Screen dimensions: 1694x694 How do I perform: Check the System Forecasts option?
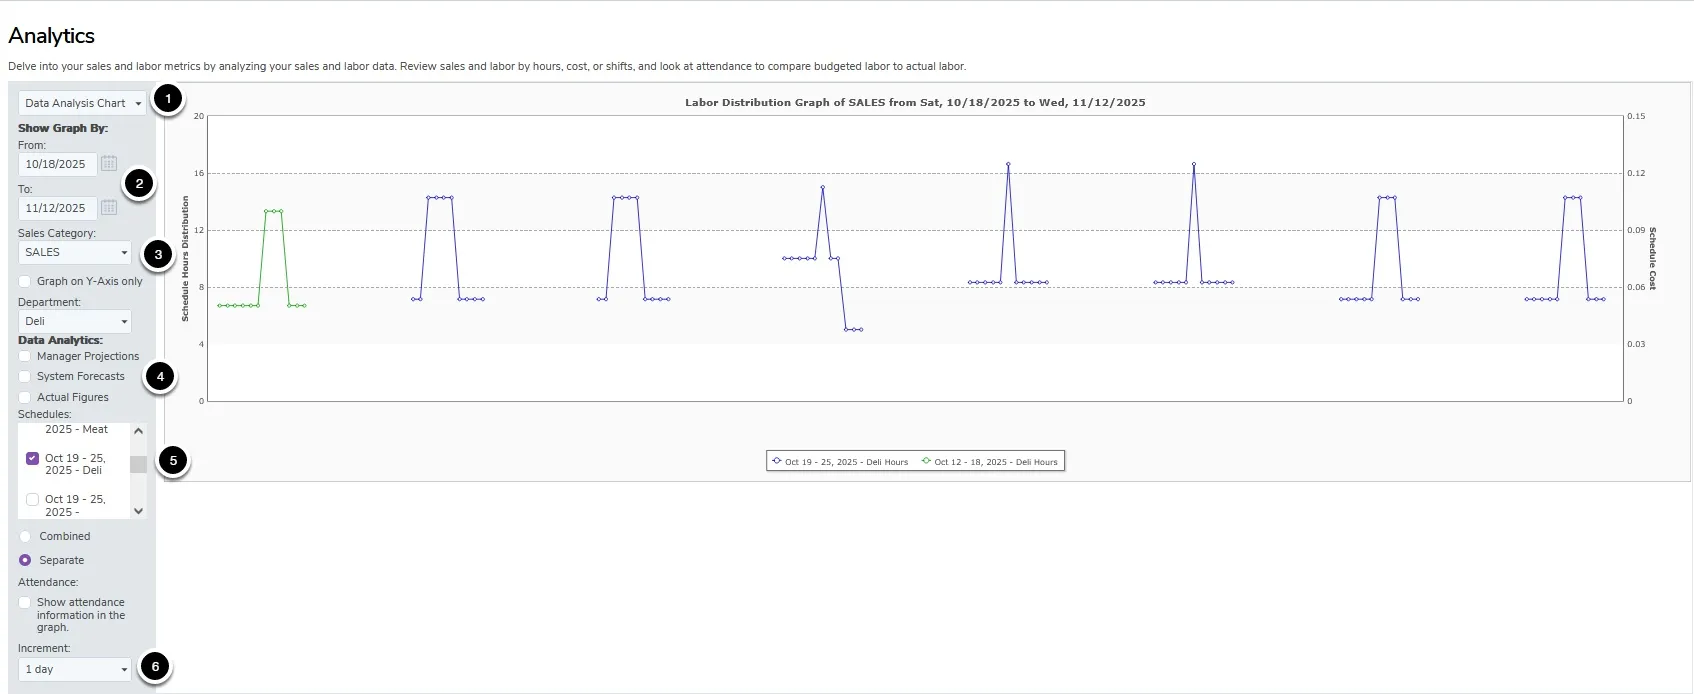pos(25,376)
